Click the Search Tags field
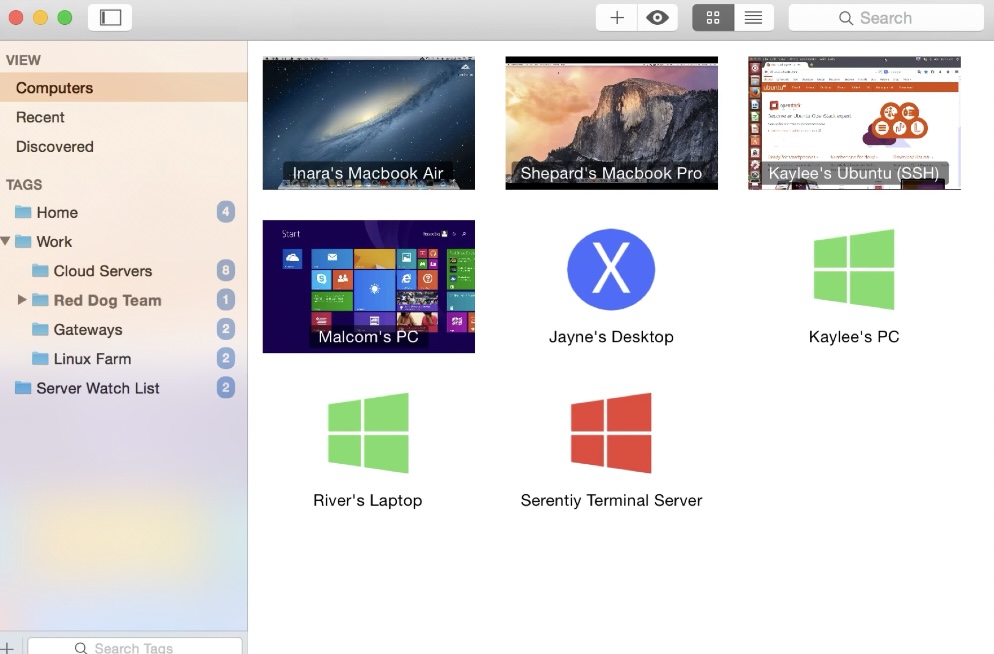Screen dimensions: 994x654 [135, 647]
